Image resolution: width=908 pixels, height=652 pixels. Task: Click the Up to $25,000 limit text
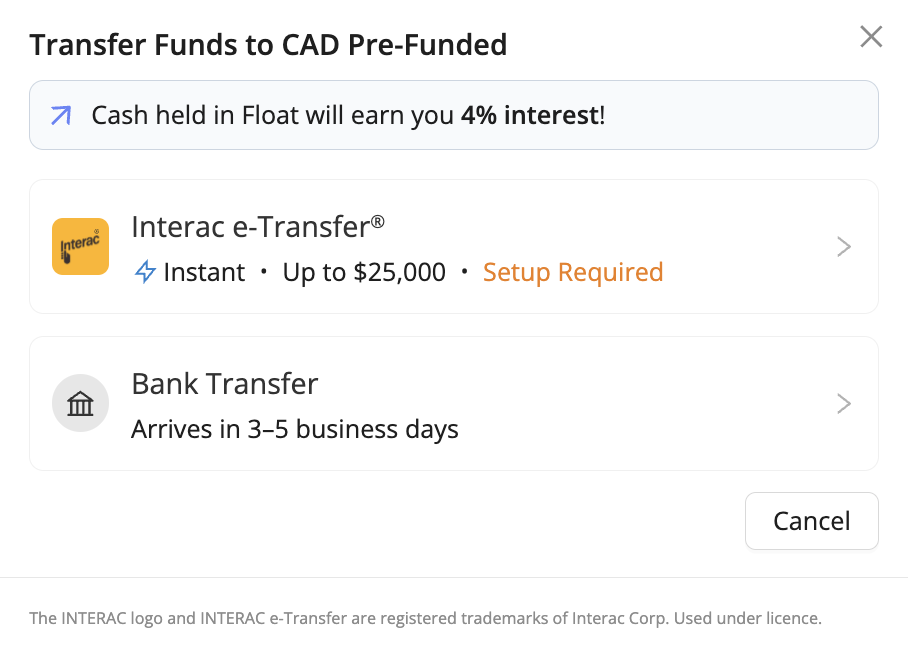pyautogui.click(x=363, y=271)
